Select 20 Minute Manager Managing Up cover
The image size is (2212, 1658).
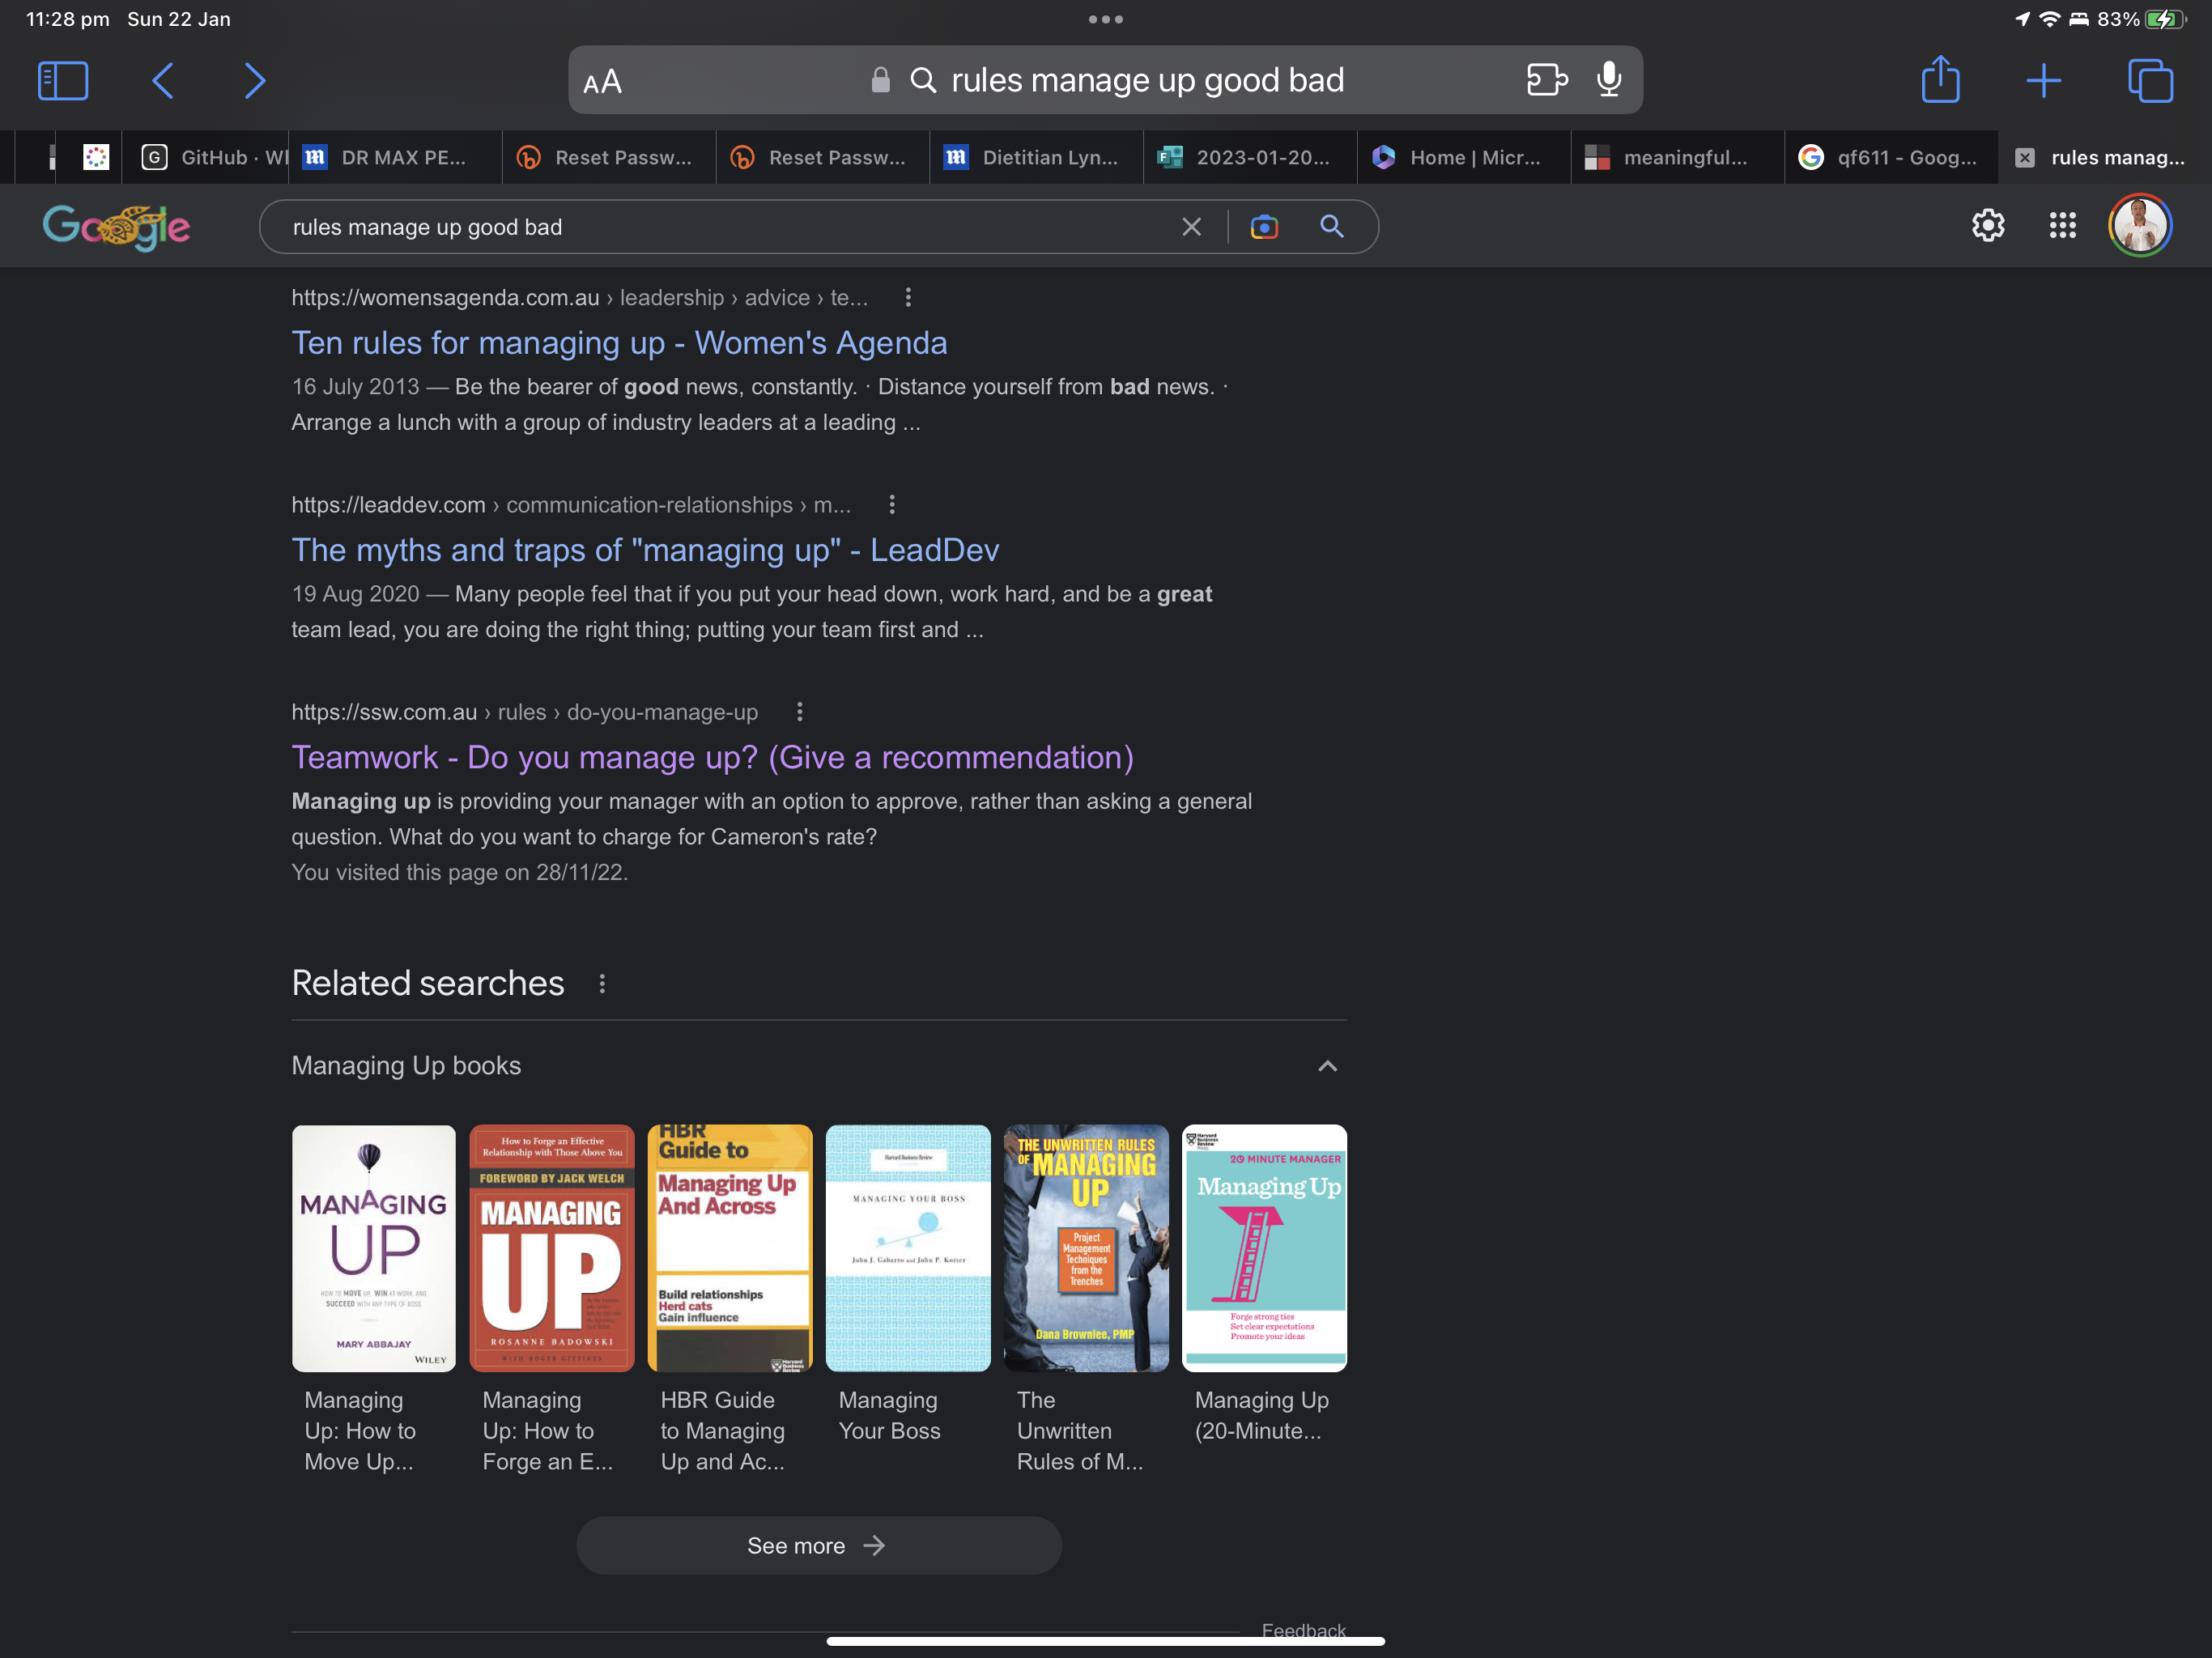1264,1248
